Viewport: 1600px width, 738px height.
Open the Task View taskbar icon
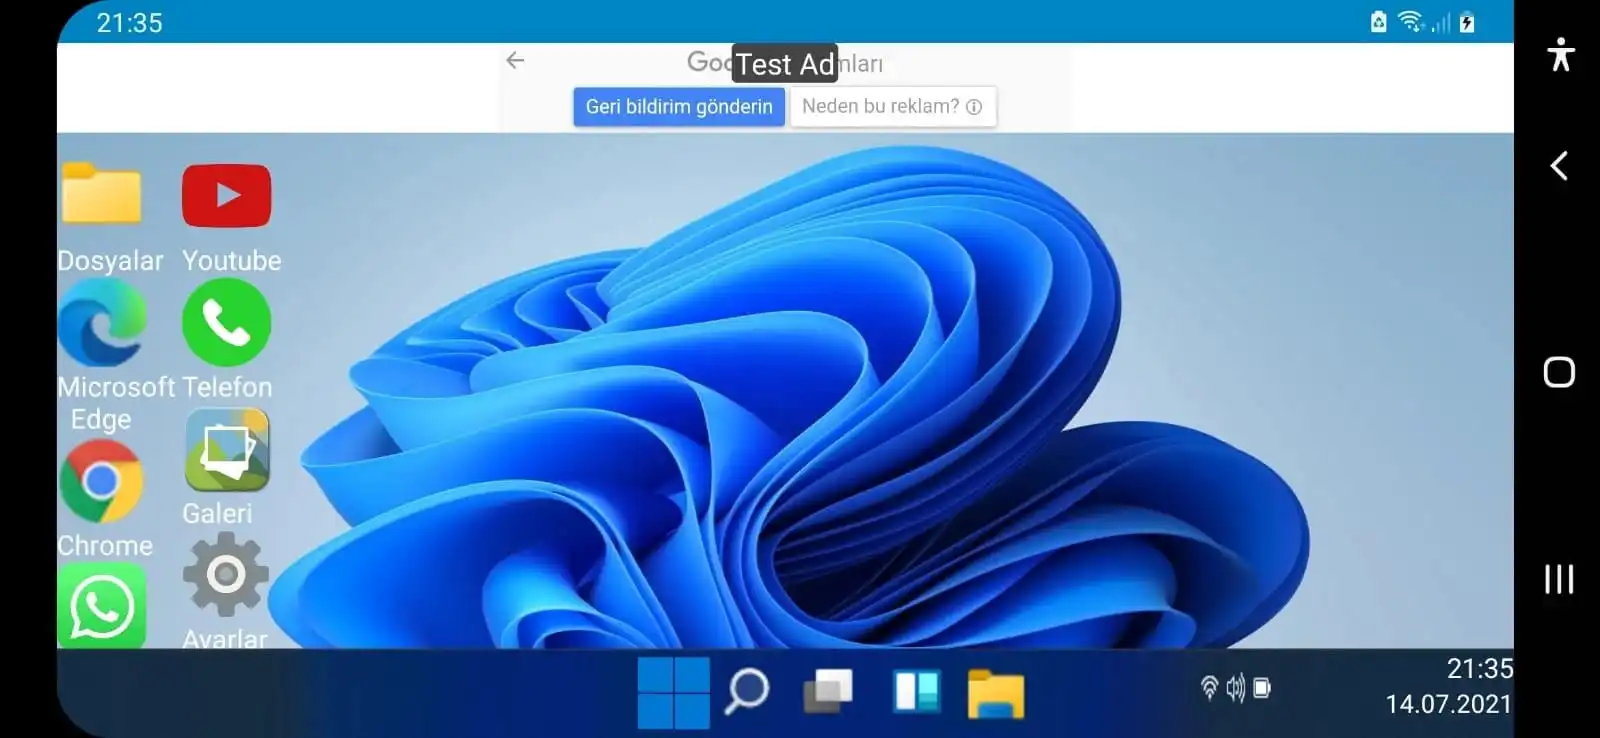point(828,691)
